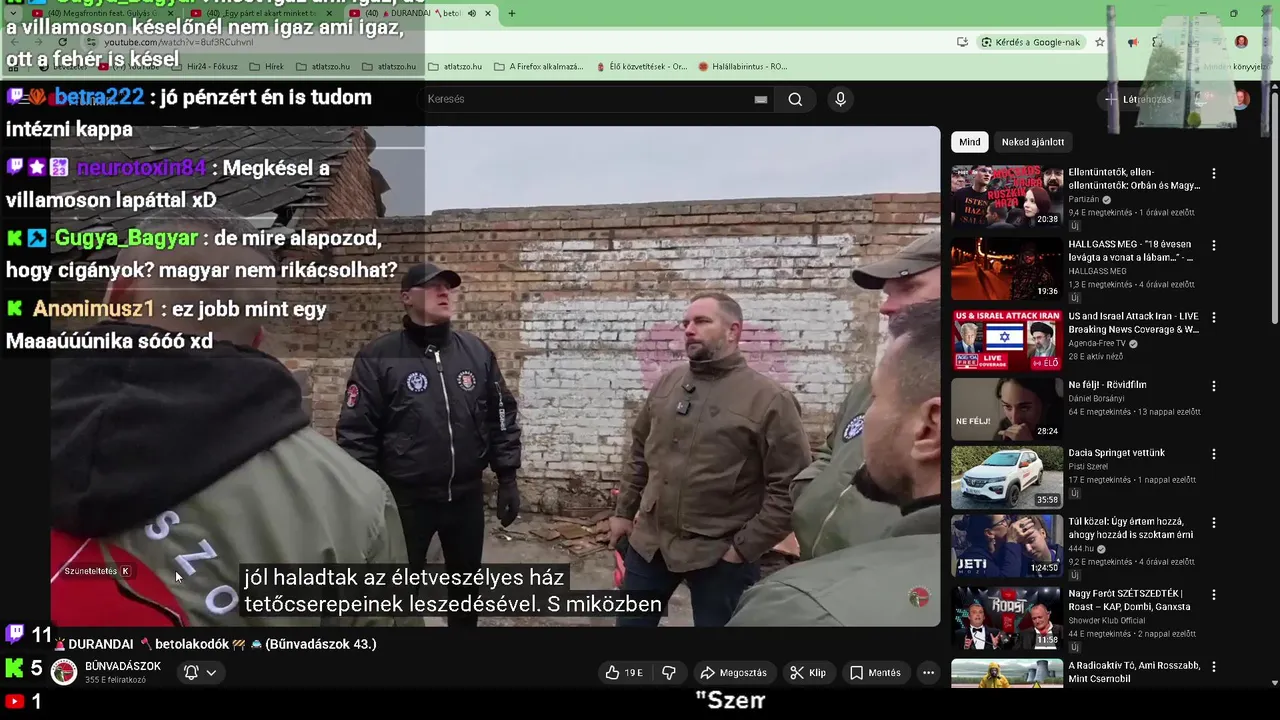
Task: Open the Élő közvetítések bookmark
Action: (x=640, y=67)
